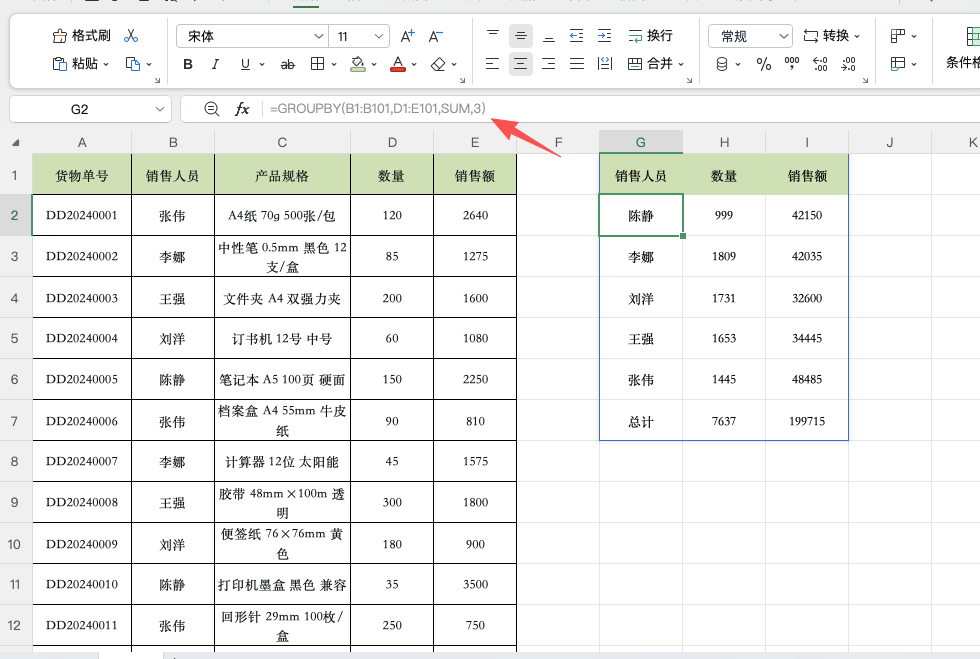The image size is (980, 659).
Task: Open the fill color dropdown arrow
Action: pyautogui.click(x=374, y=64)
